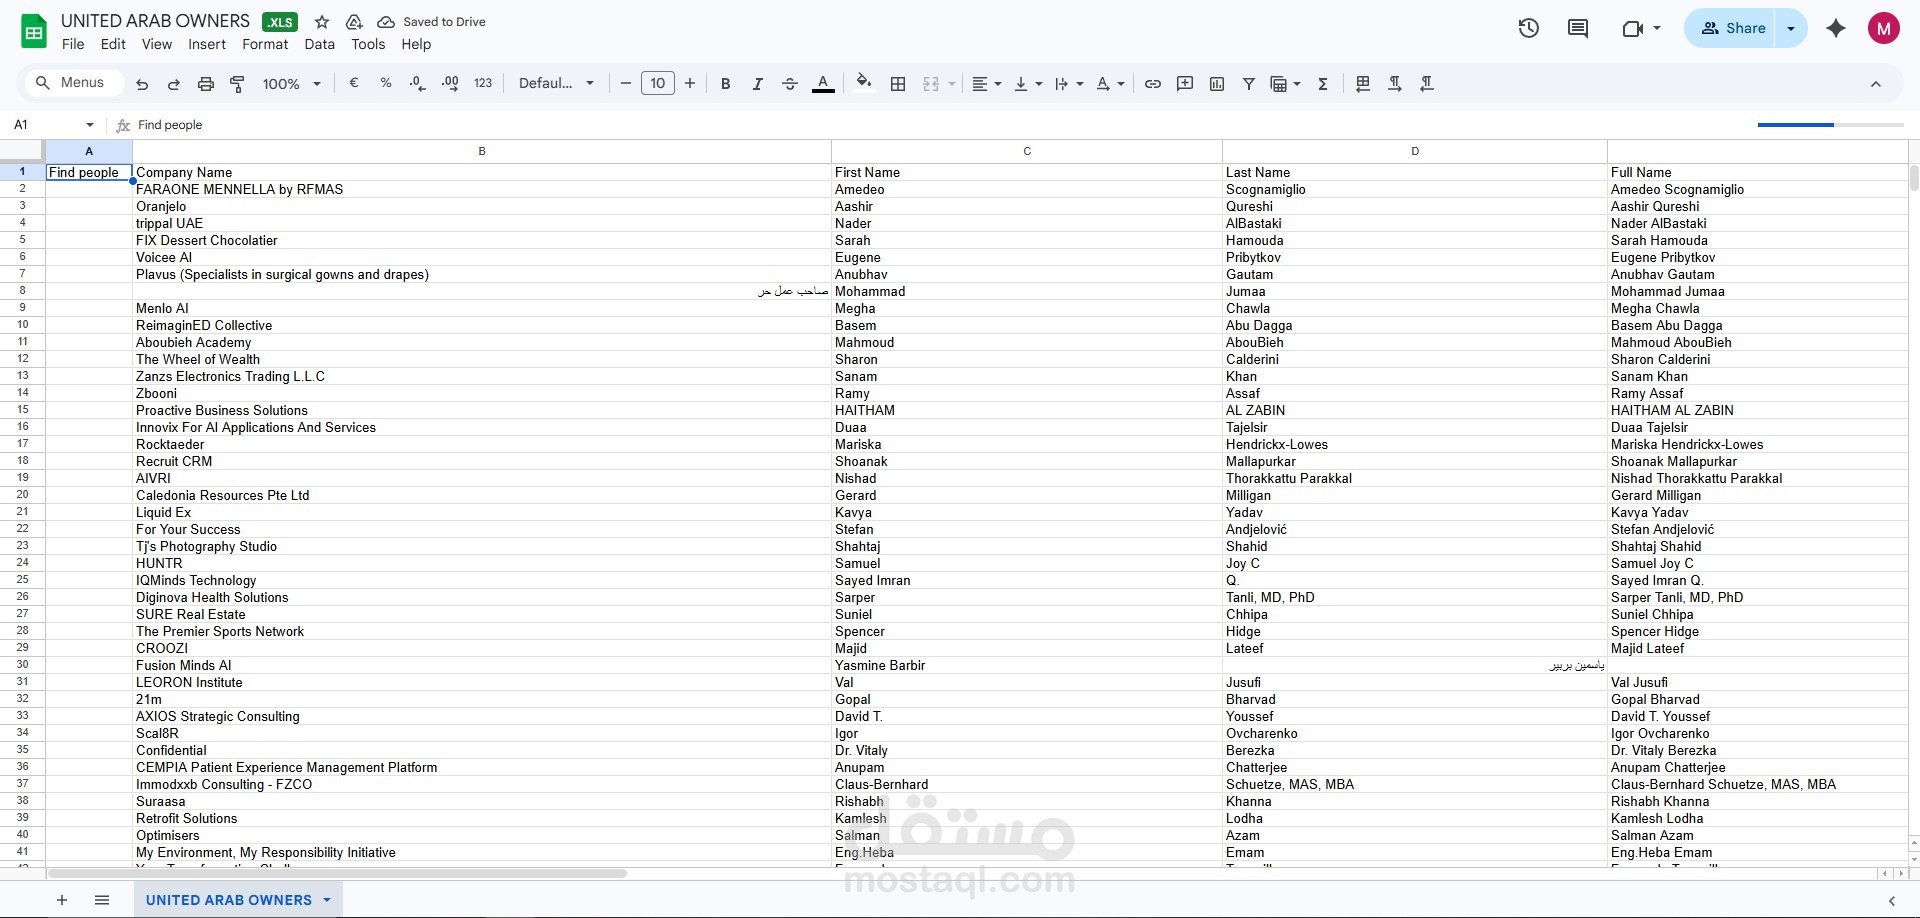The width and height of the screenshot is (1920, 918).
Task: Open the File menu
Action: pos(73,44)
